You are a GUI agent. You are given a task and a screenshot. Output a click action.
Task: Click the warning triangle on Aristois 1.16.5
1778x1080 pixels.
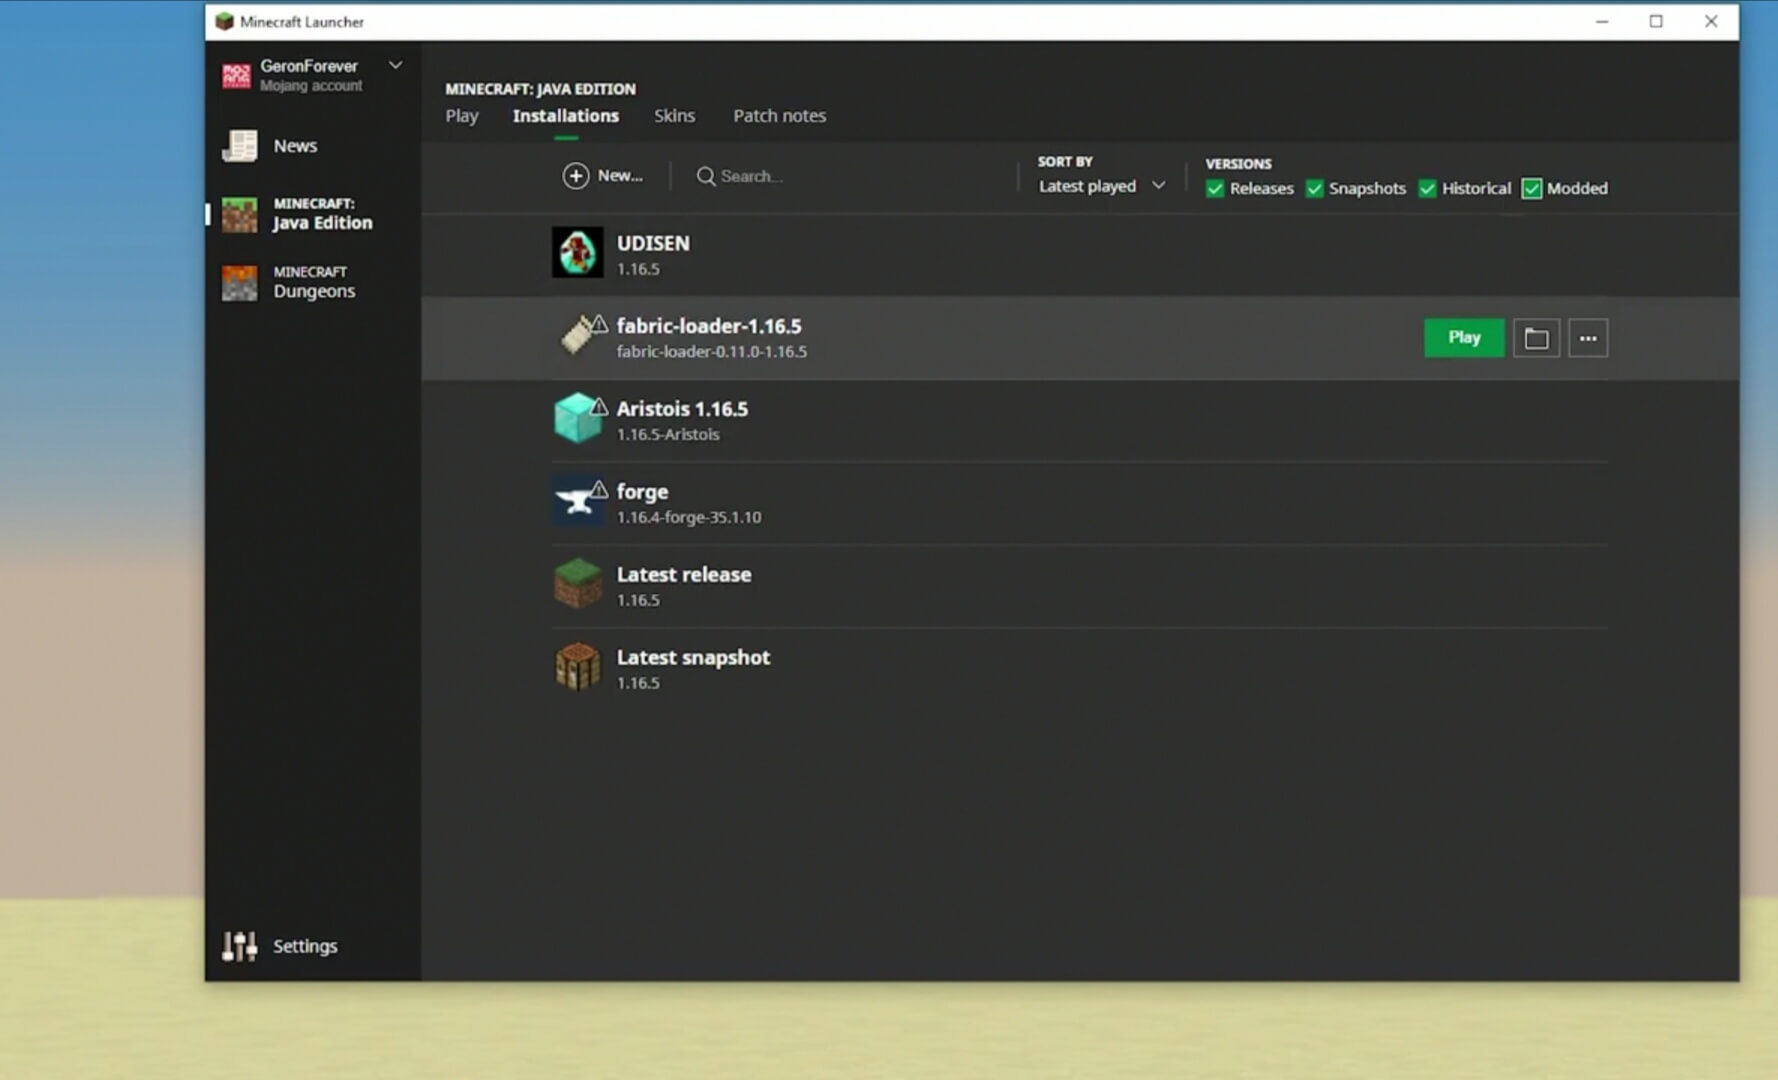599,406
